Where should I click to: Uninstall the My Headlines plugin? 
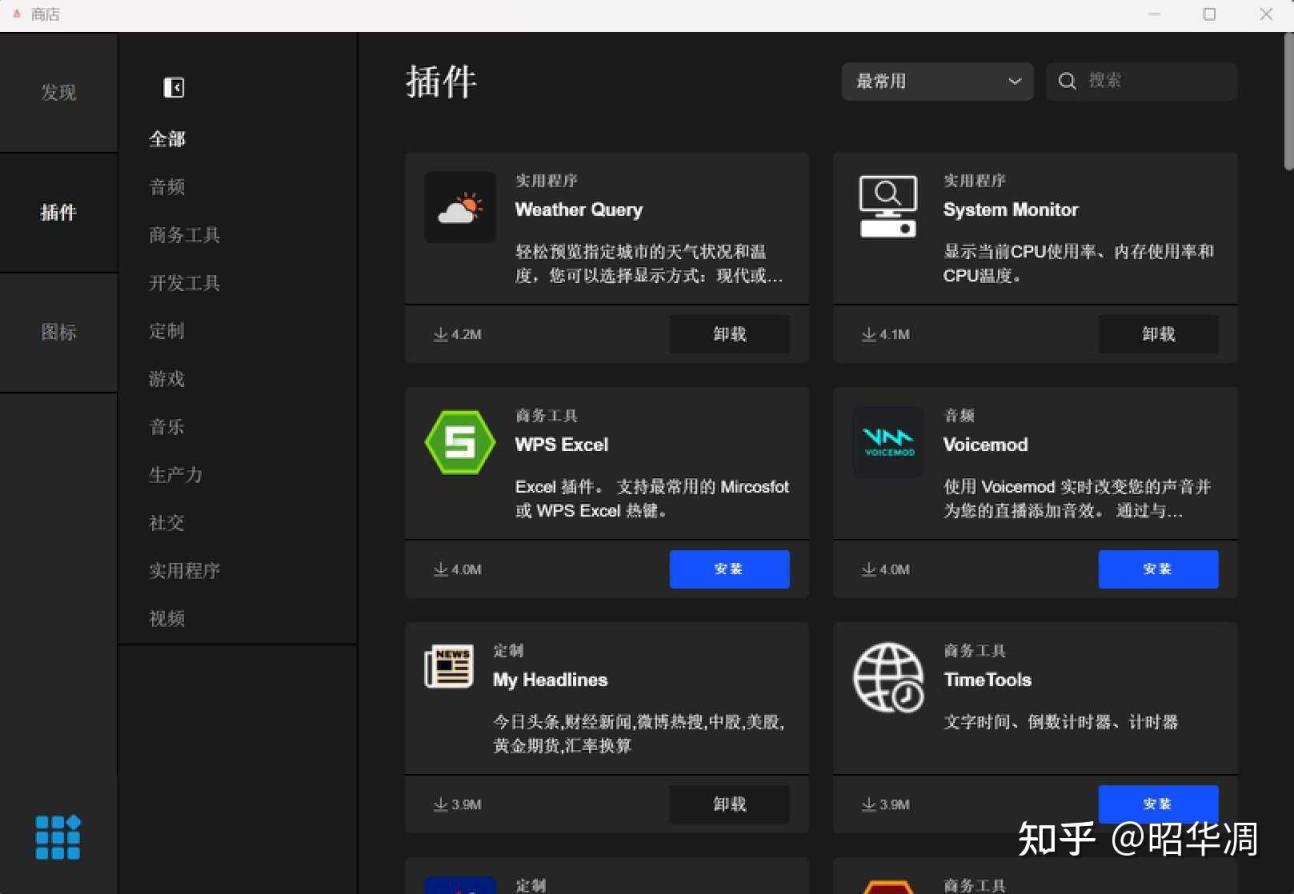[x=730, y=804]
